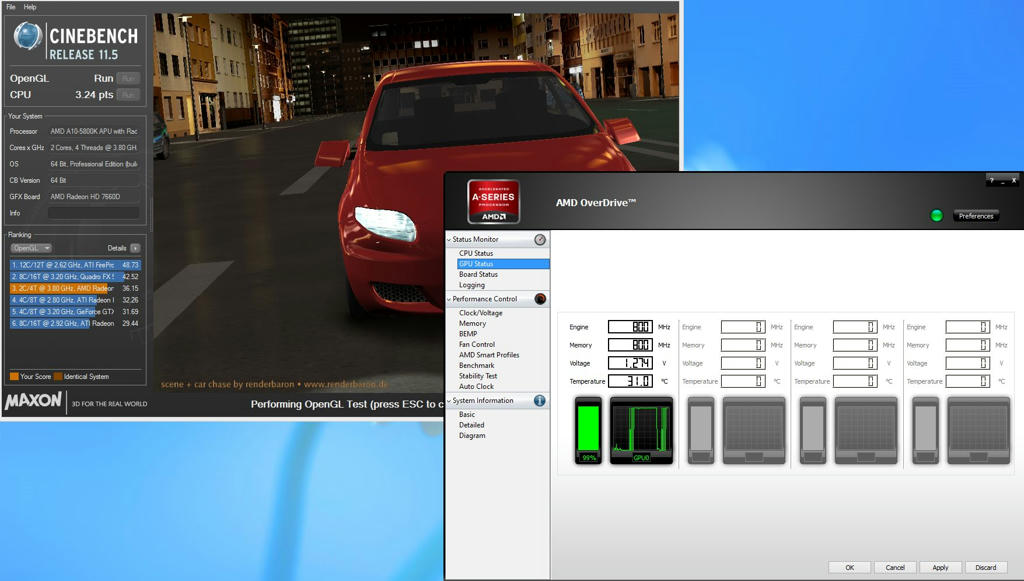1024x581 pixels.
Task: Click the green 99% GPU usage bar
Action: pyautogui.click(x=588, y=431)
